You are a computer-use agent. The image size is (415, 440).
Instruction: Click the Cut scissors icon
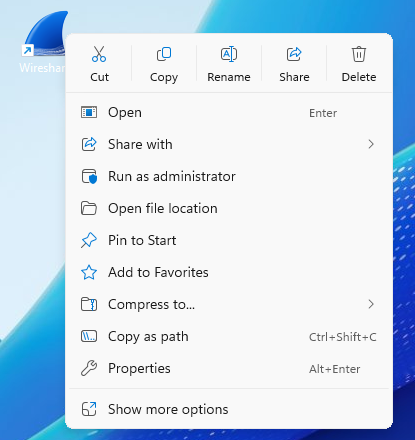tap(99, 54)
